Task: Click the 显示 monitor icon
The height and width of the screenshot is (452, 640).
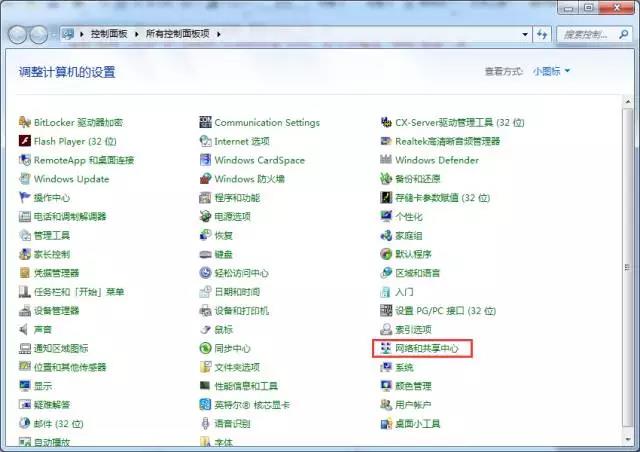Action: pos(24,385)
